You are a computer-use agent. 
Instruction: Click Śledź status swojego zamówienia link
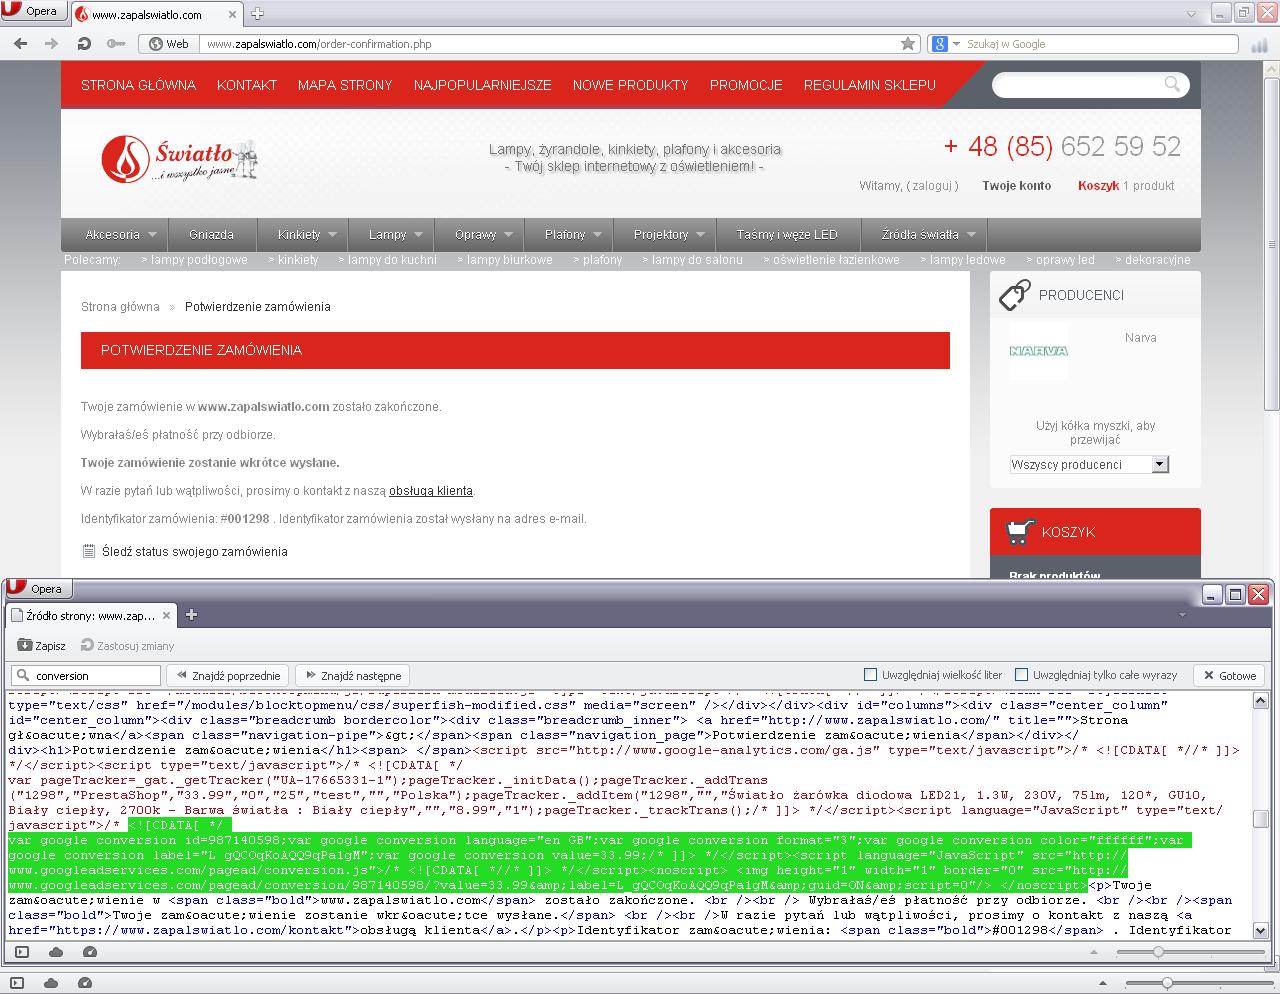point(194,552)
